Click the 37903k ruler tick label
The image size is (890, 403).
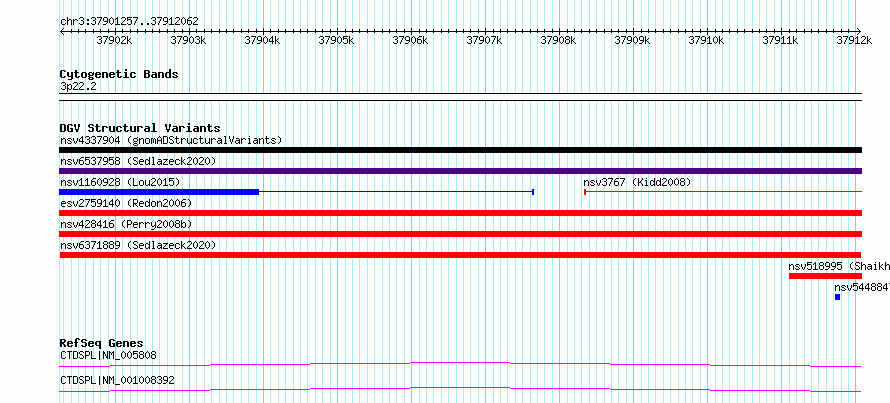pos(189,40)
